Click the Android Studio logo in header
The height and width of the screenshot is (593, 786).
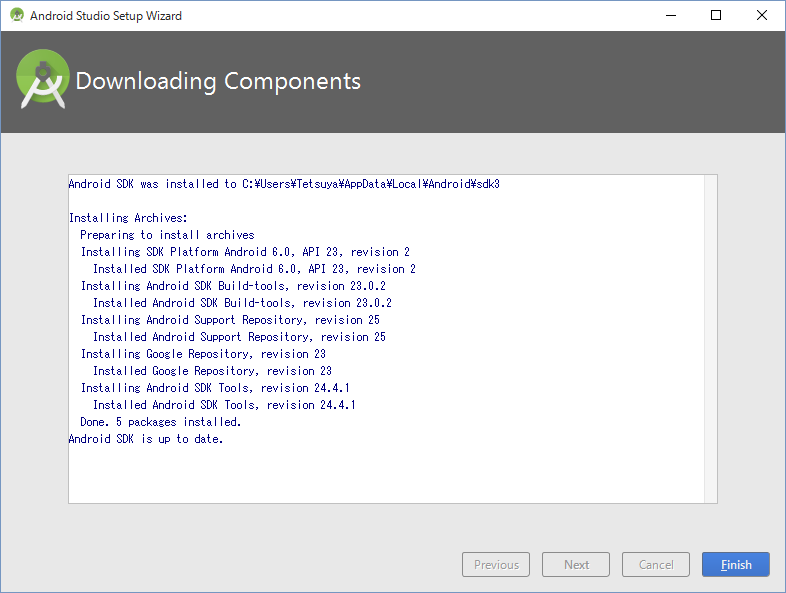click(43, 79)
